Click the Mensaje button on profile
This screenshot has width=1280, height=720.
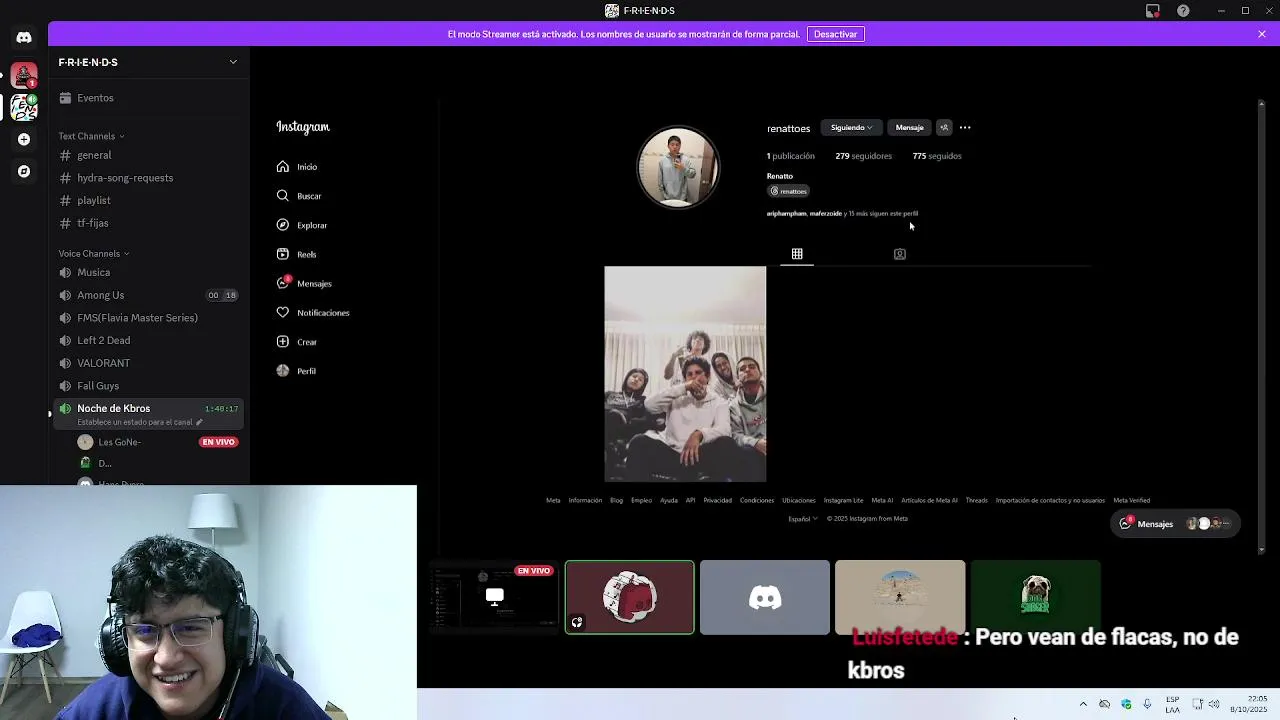point(909,128)
